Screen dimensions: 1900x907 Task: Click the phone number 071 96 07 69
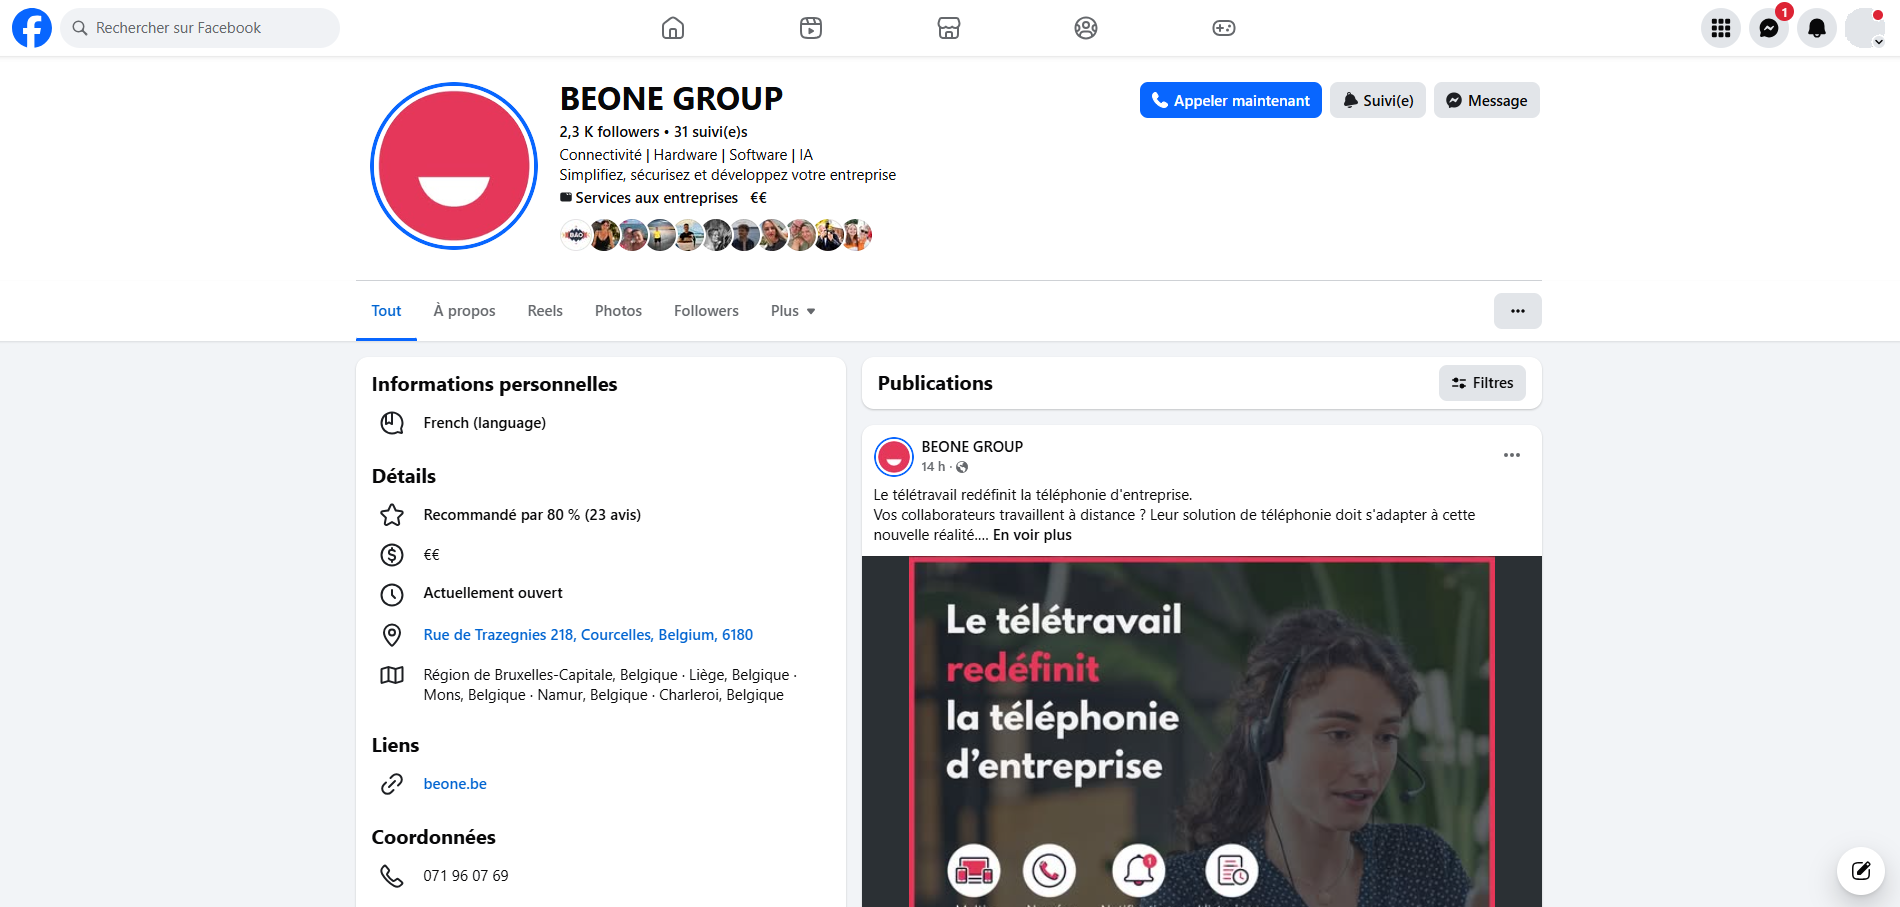(466, 876)
